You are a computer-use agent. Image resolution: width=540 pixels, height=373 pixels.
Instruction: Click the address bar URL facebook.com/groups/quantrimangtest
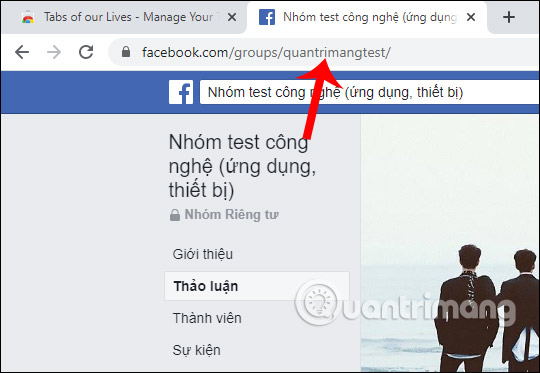pos(266,53)
